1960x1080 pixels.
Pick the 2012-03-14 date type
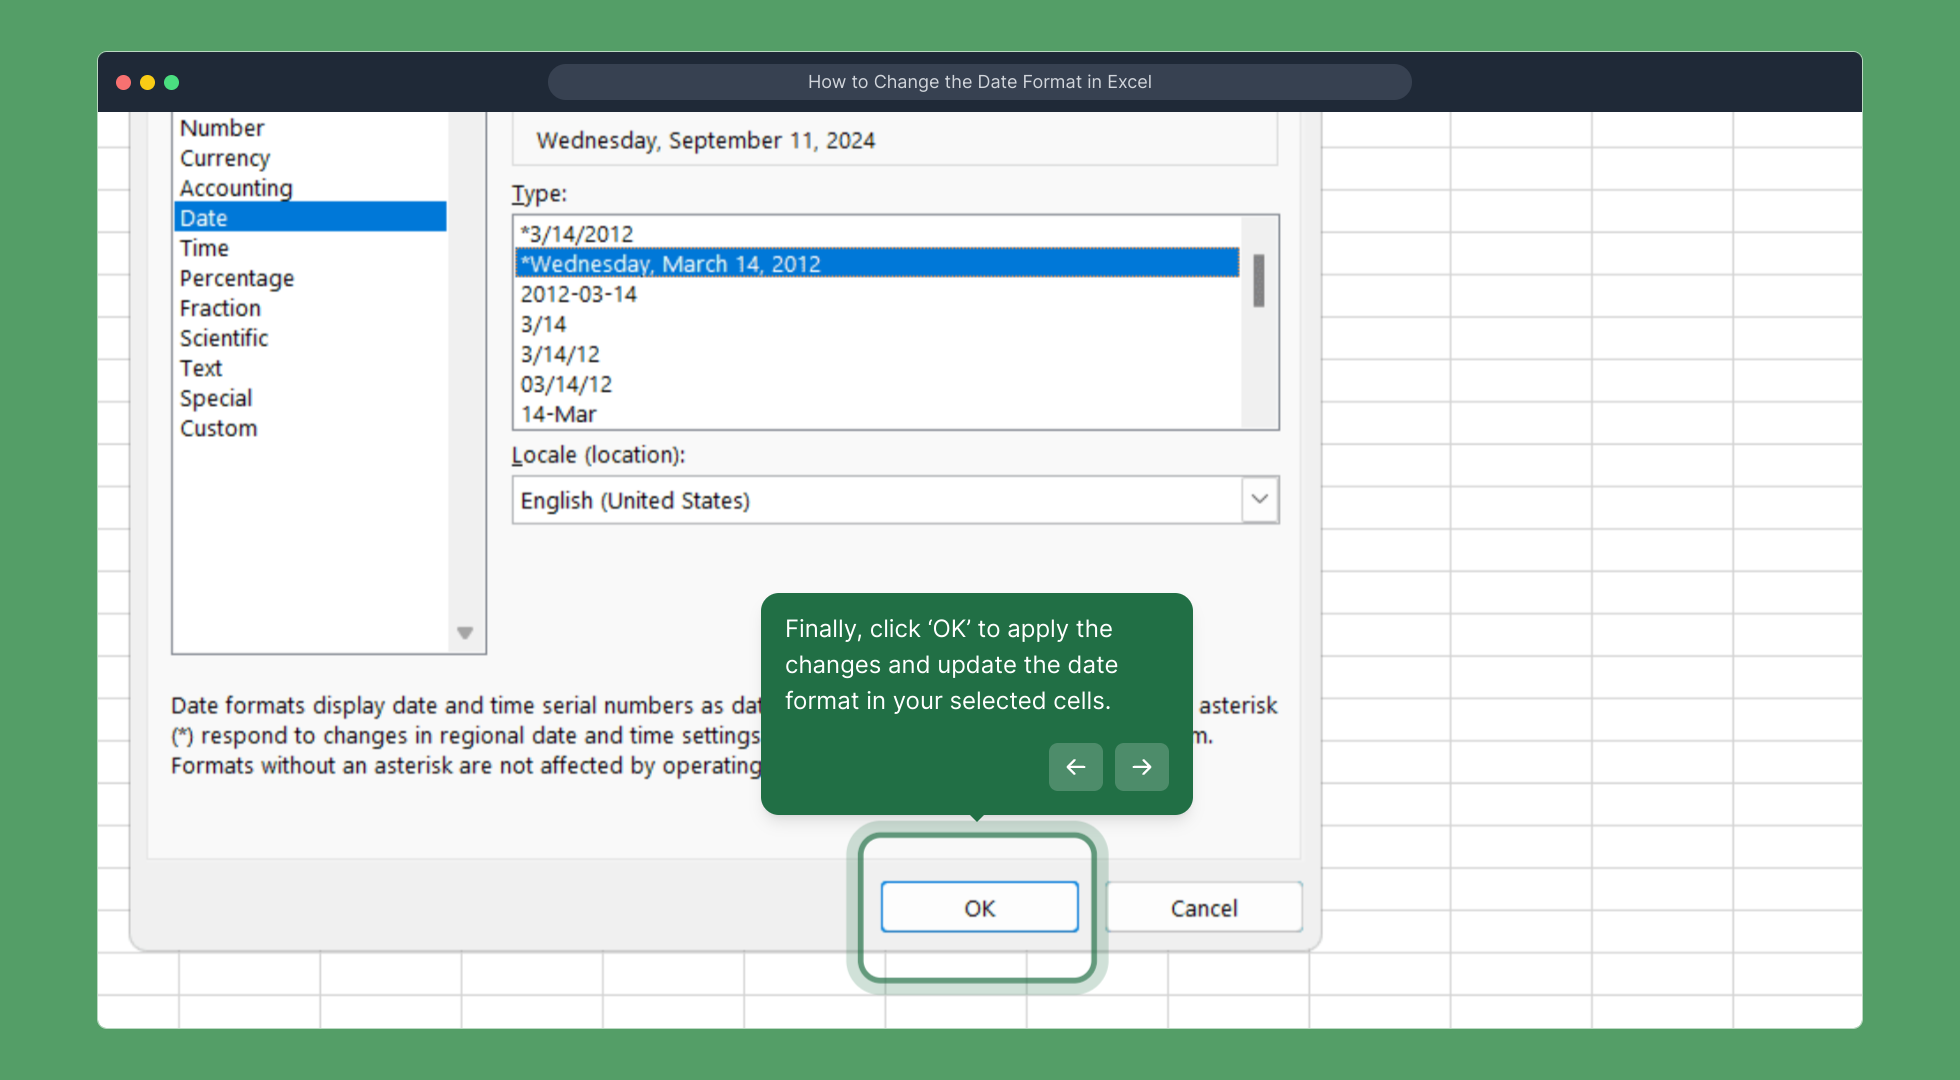coord(578,294)
